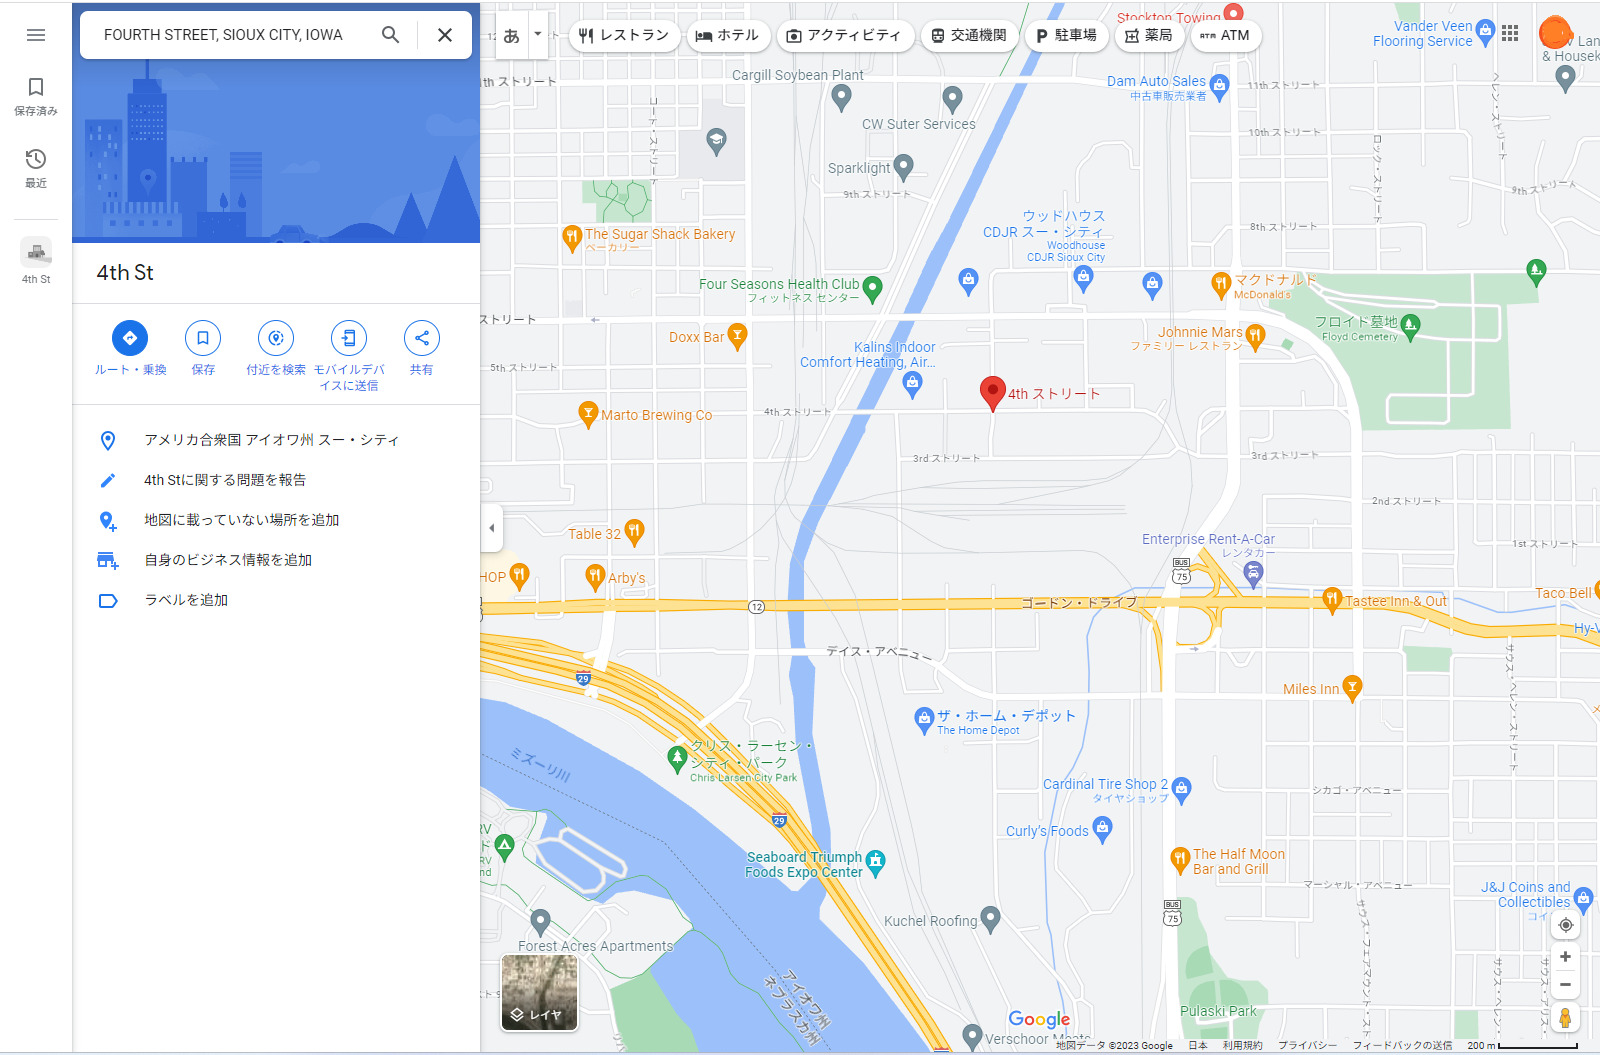This screenshot has height=1055, width=1600.
Task: Open the input method dropdown arrow
Action: [x=538, y=35]
